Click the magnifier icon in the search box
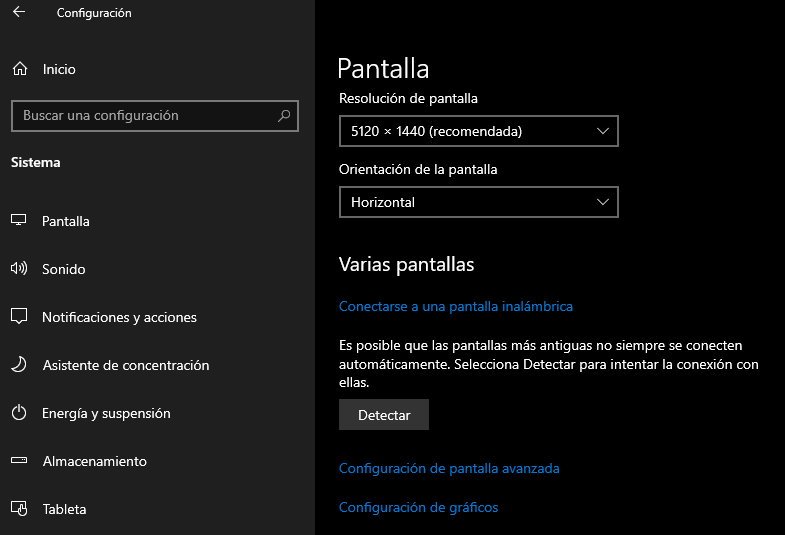The height and width of the screenshot is (535, 785). [x=284, y=116]
